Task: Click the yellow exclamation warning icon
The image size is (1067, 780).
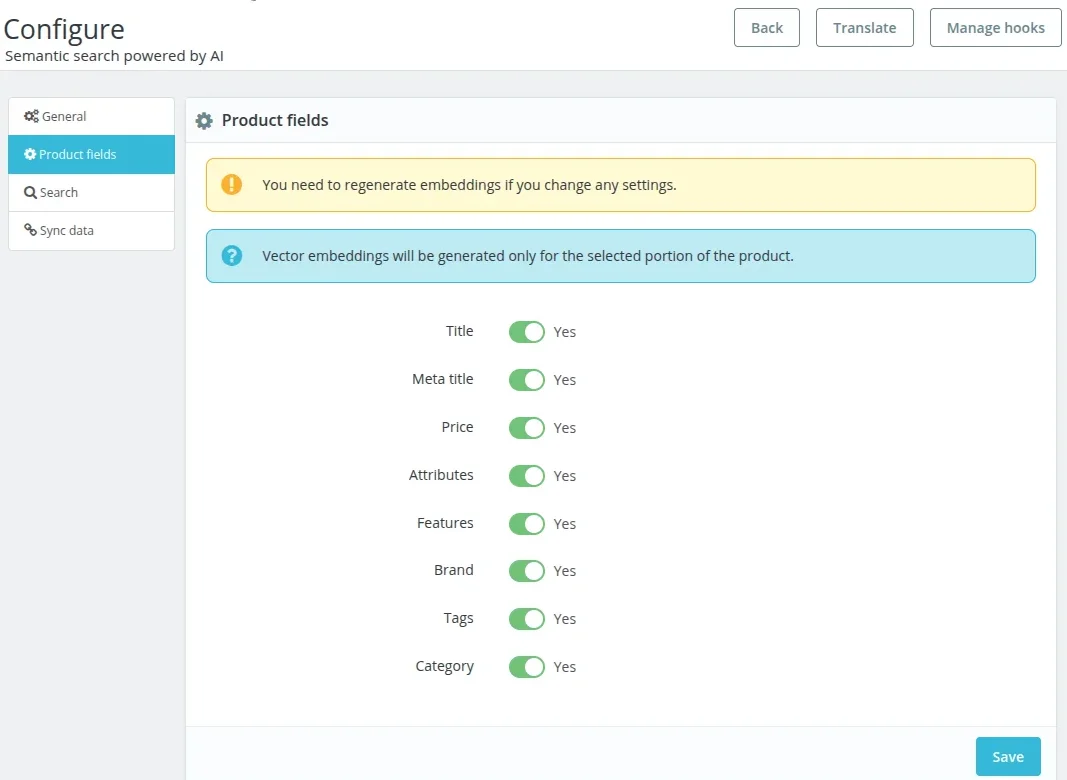Action: coord(232,184)
